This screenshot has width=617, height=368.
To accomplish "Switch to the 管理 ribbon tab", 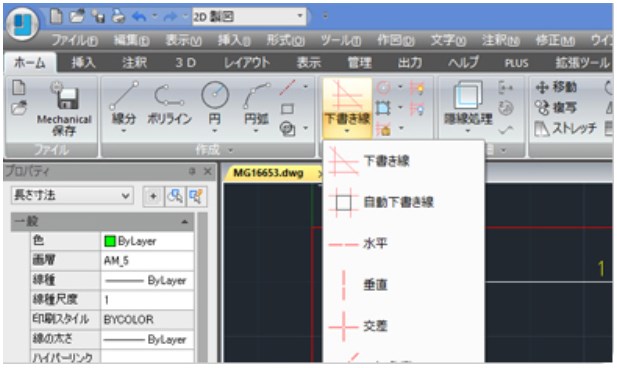I will (359, 63).
